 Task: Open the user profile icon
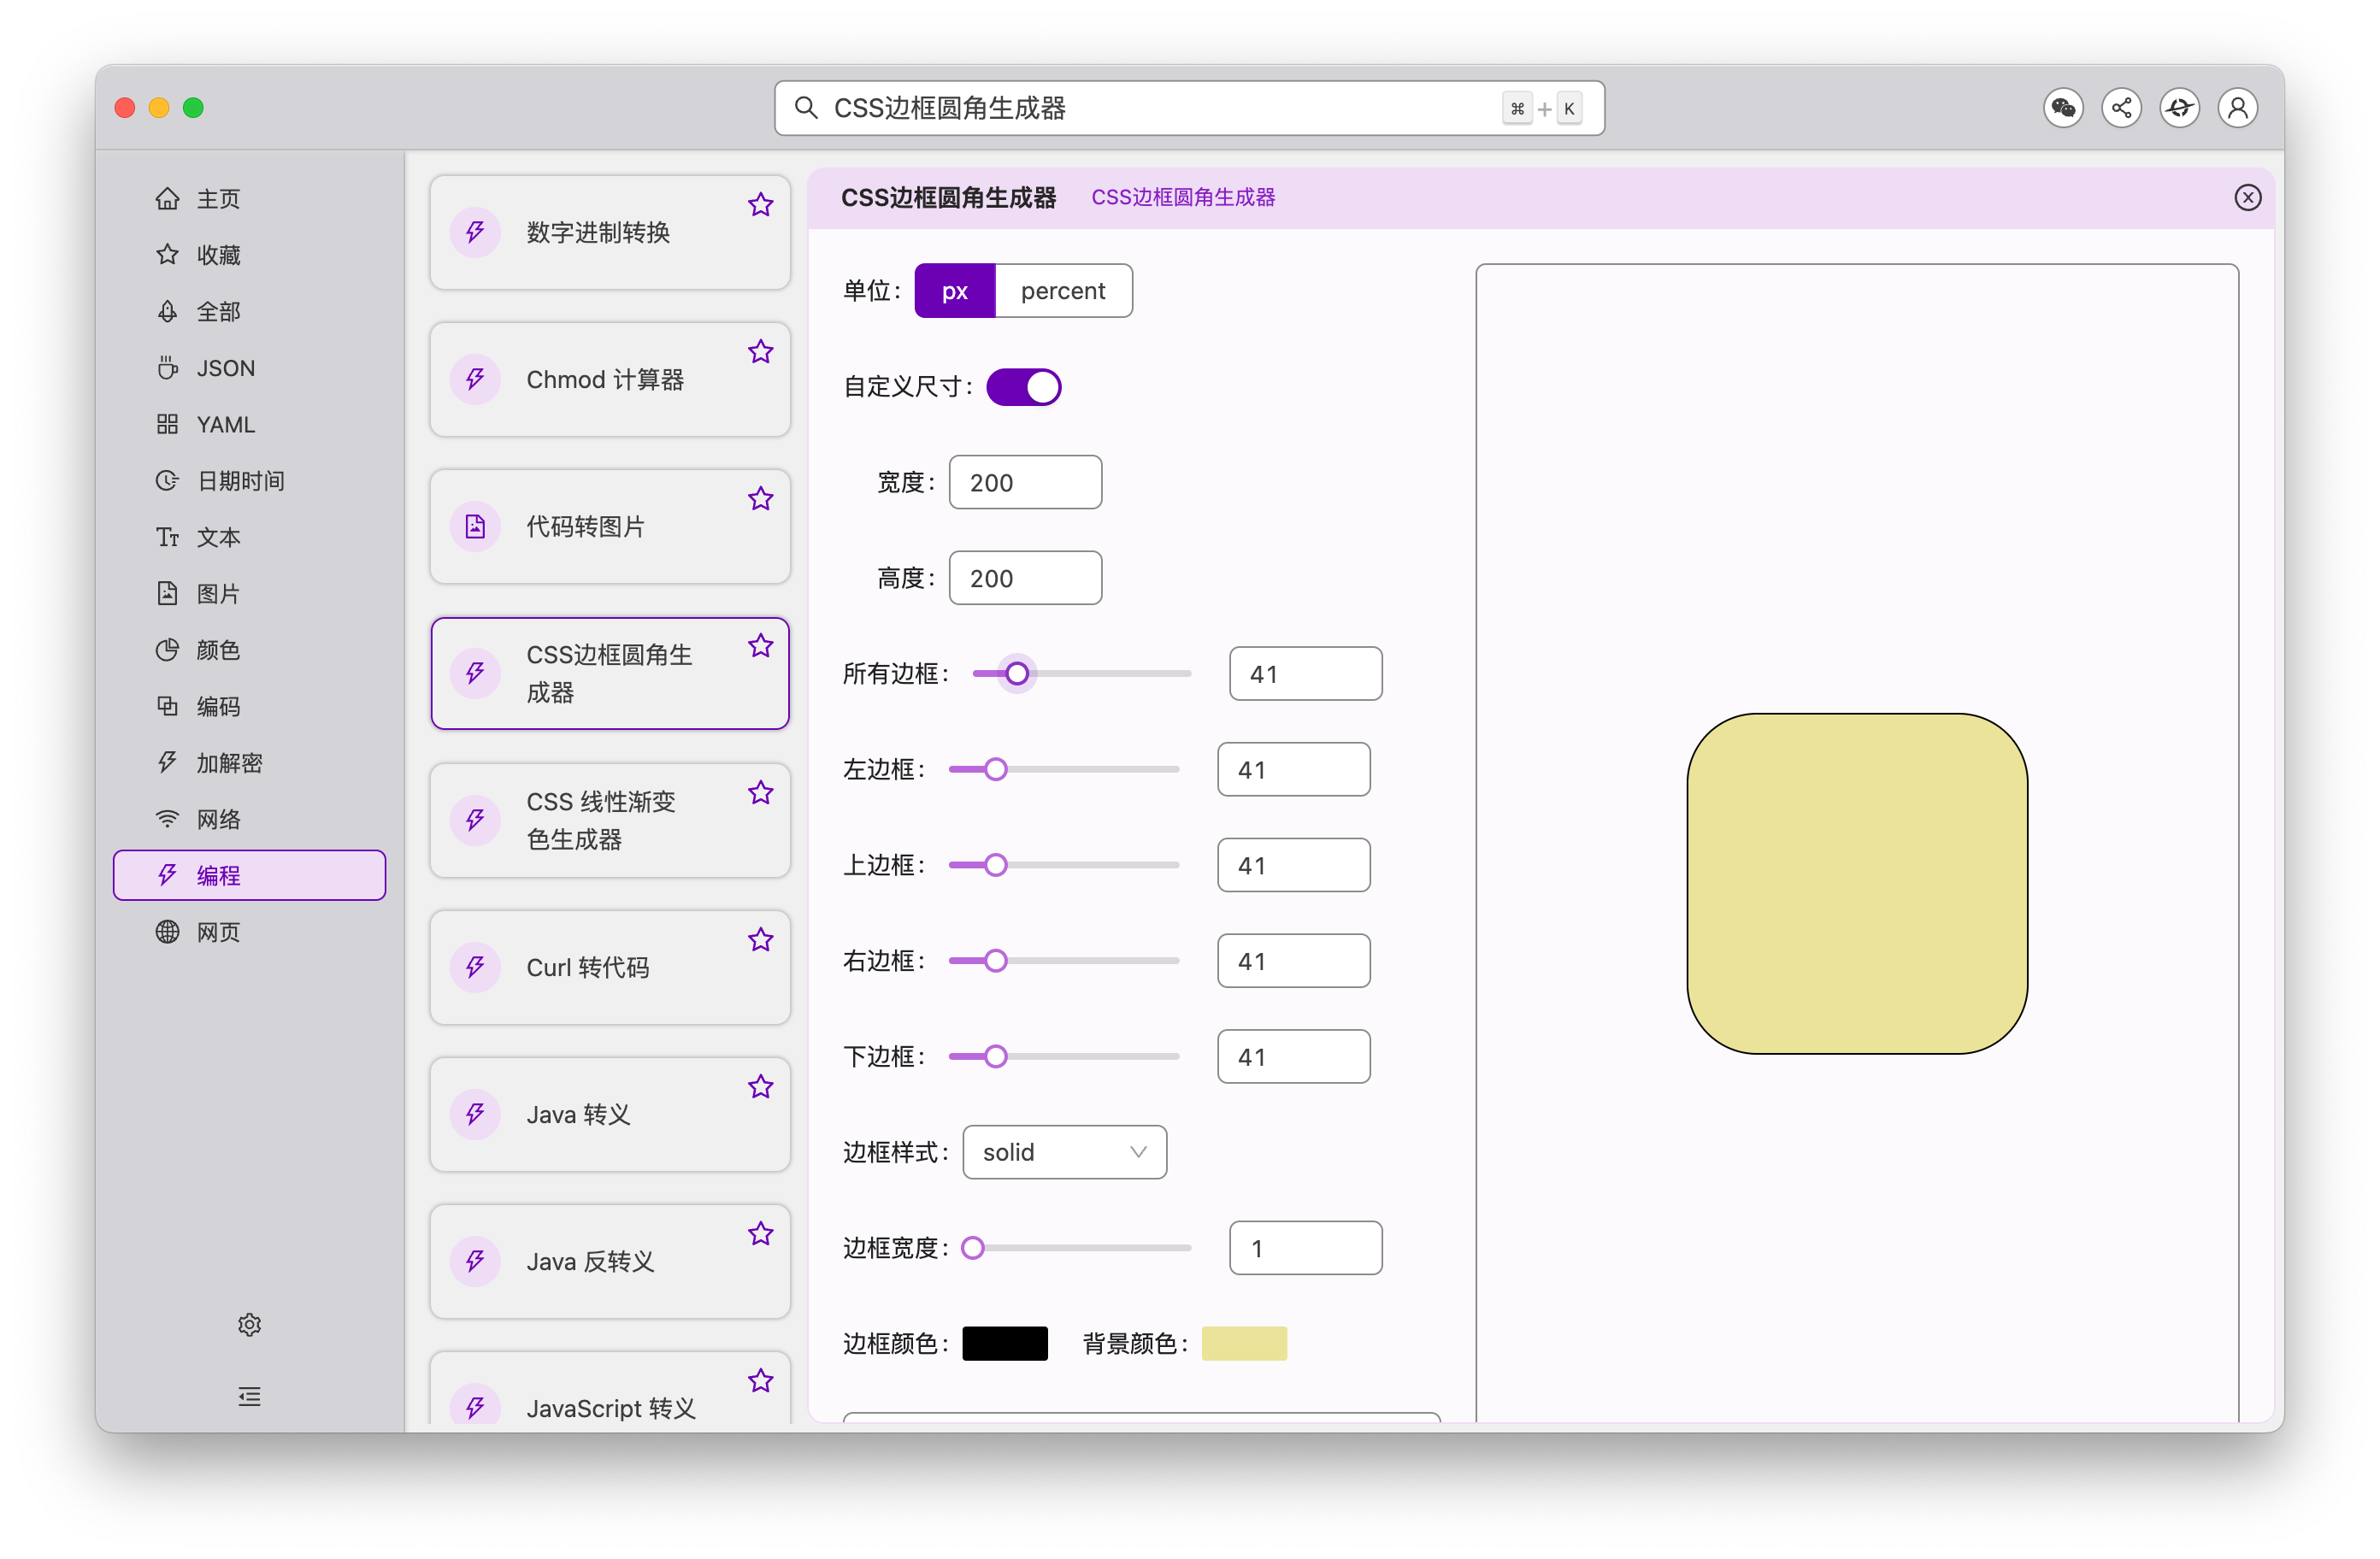(2238, 108)
